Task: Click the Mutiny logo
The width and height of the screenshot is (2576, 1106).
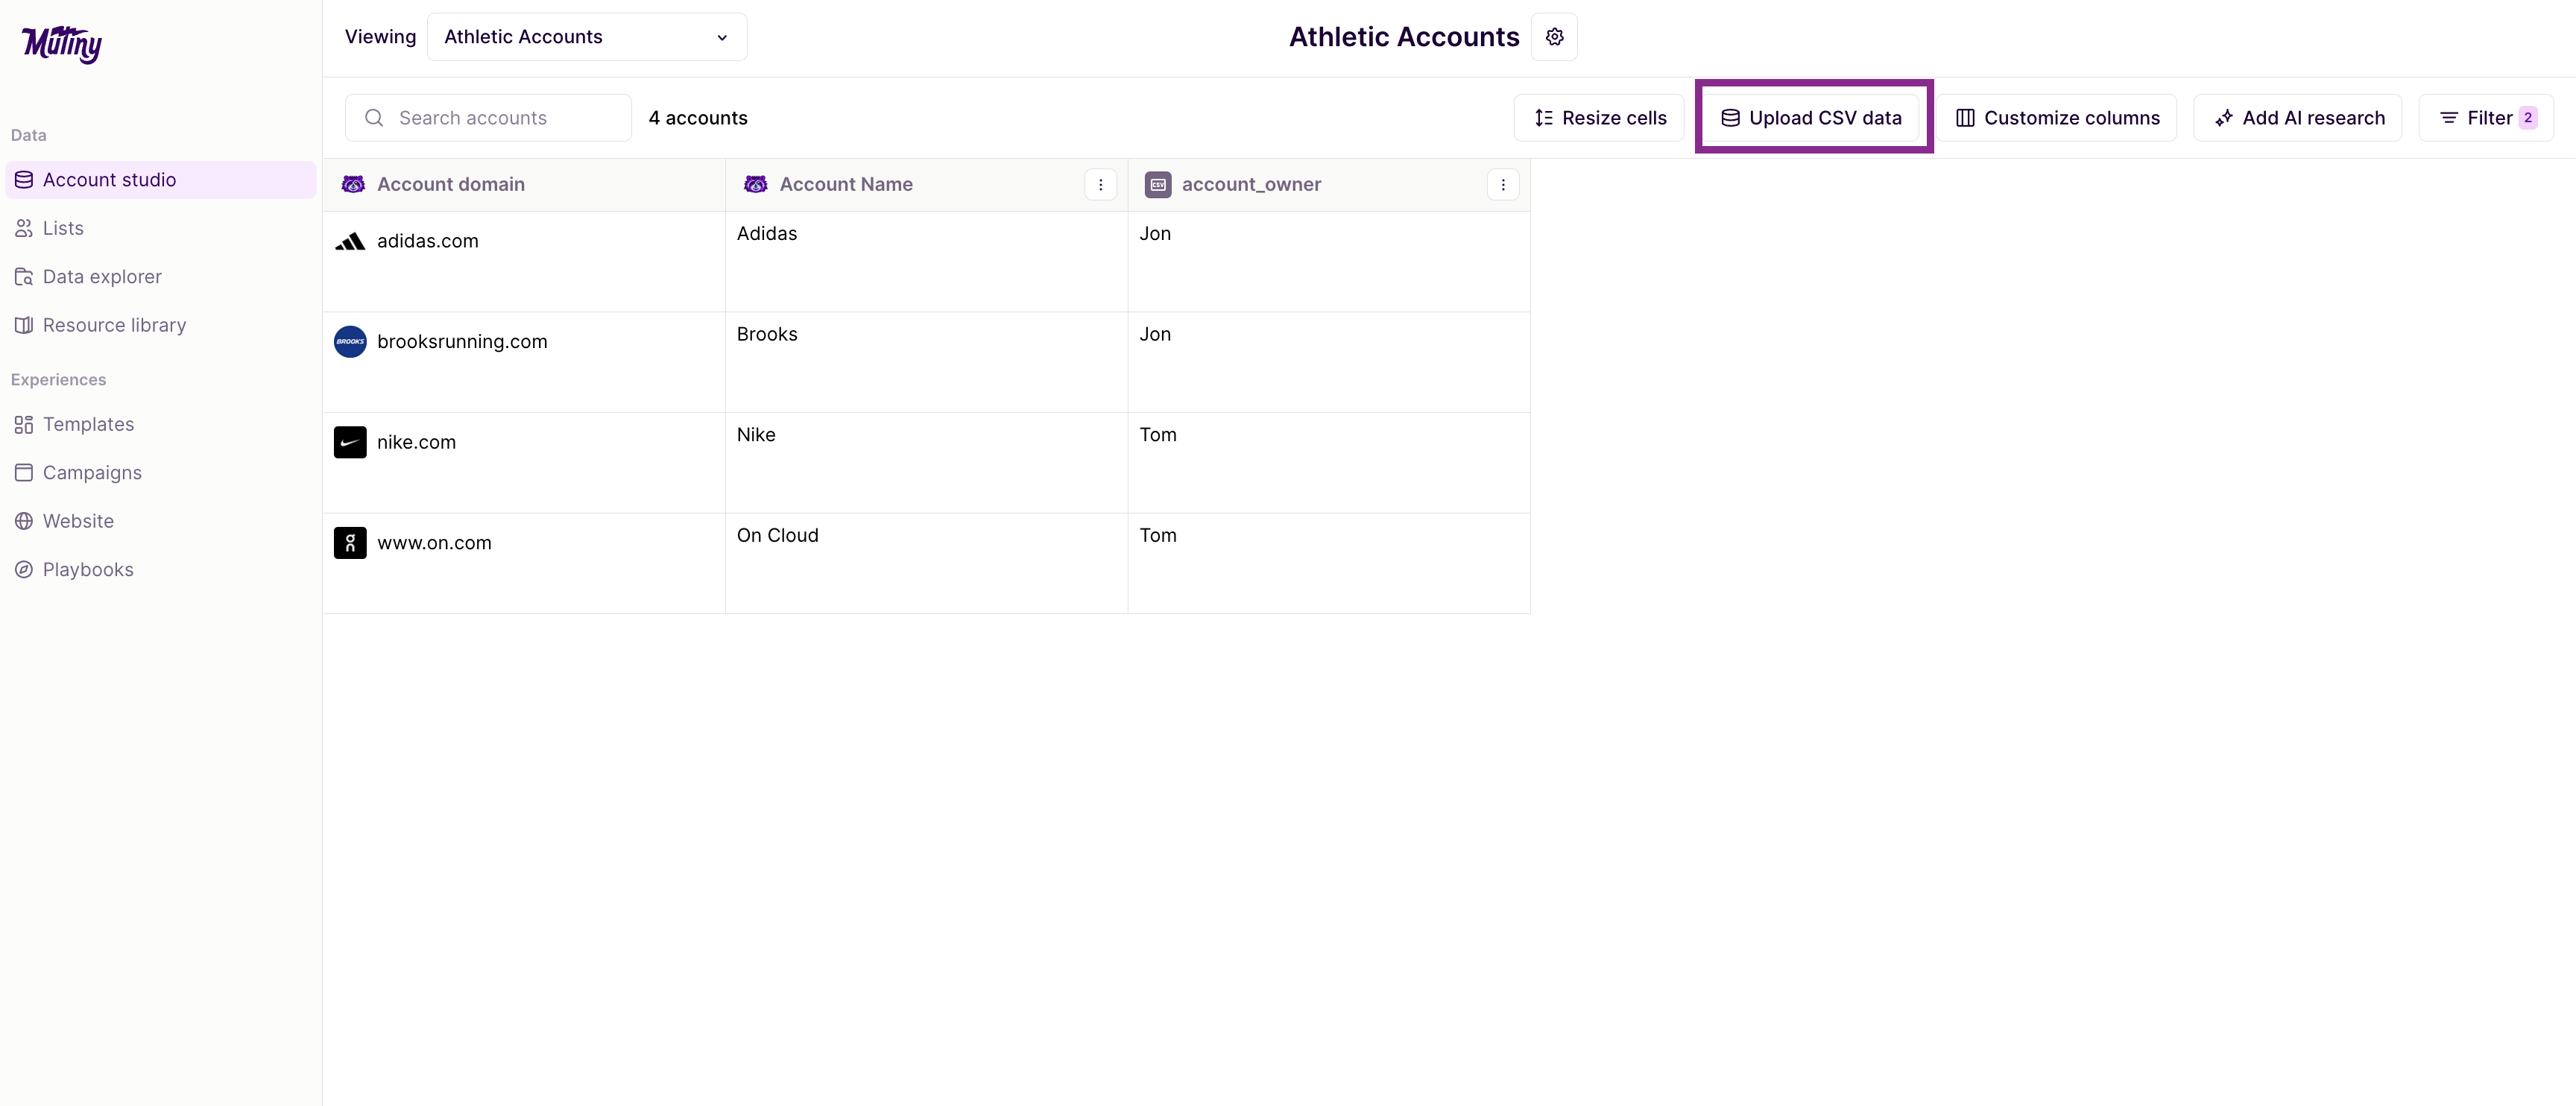Action: click(x=61, y=43)
